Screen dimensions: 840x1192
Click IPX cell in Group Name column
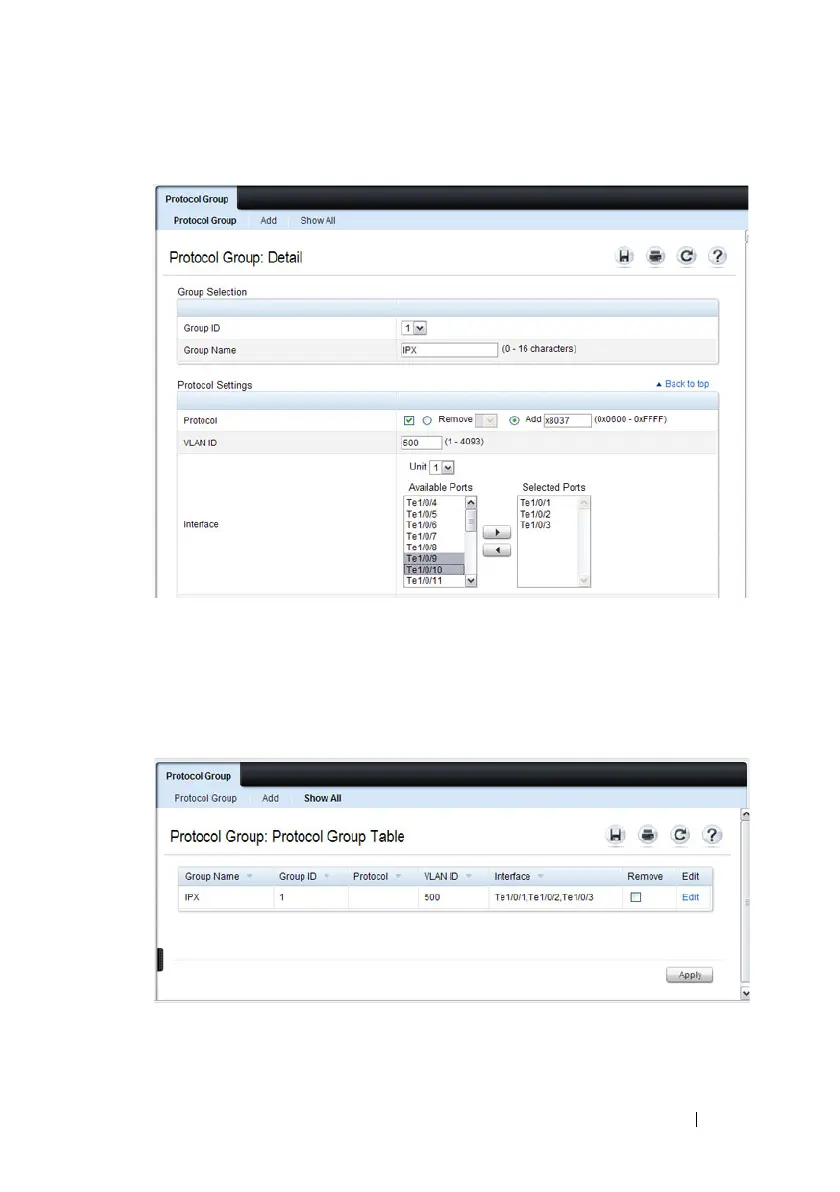226,898
